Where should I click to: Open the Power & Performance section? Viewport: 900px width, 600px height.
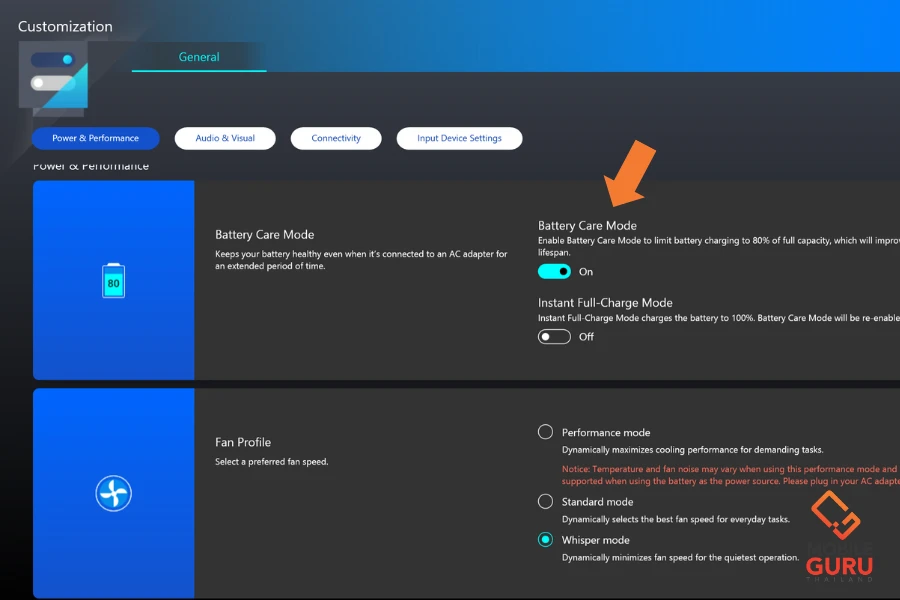[x=95, y=138]
